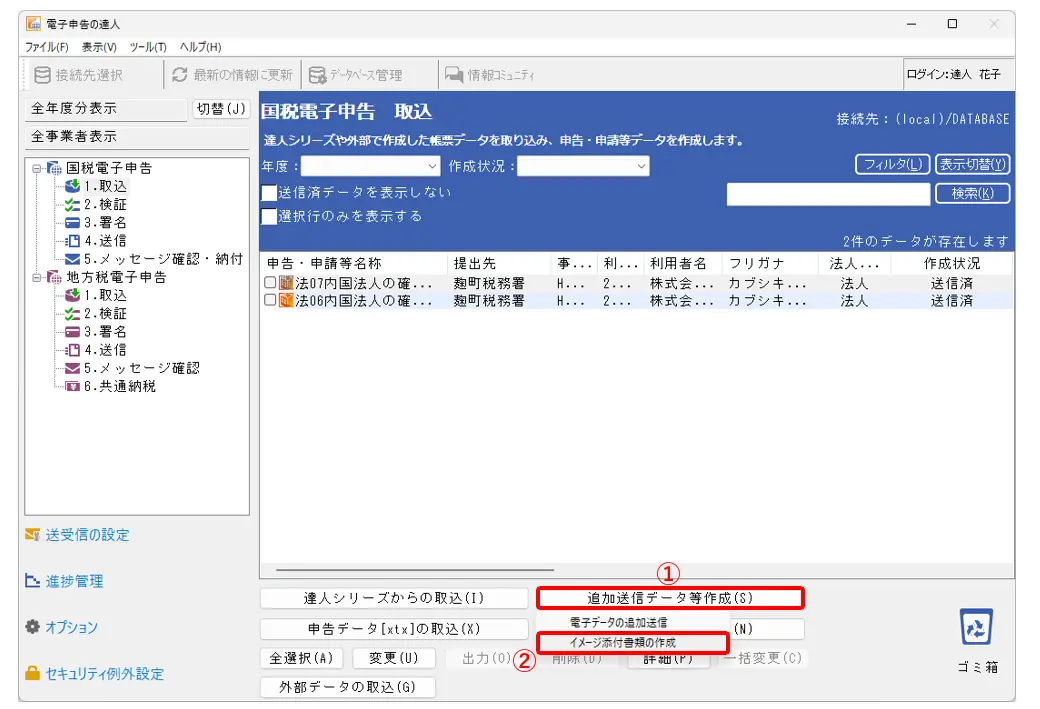Viewport: 1040px width, 709px height.
Task: Toggle 選択行のみを表示する checkbox
Action: tap(268, 216)
